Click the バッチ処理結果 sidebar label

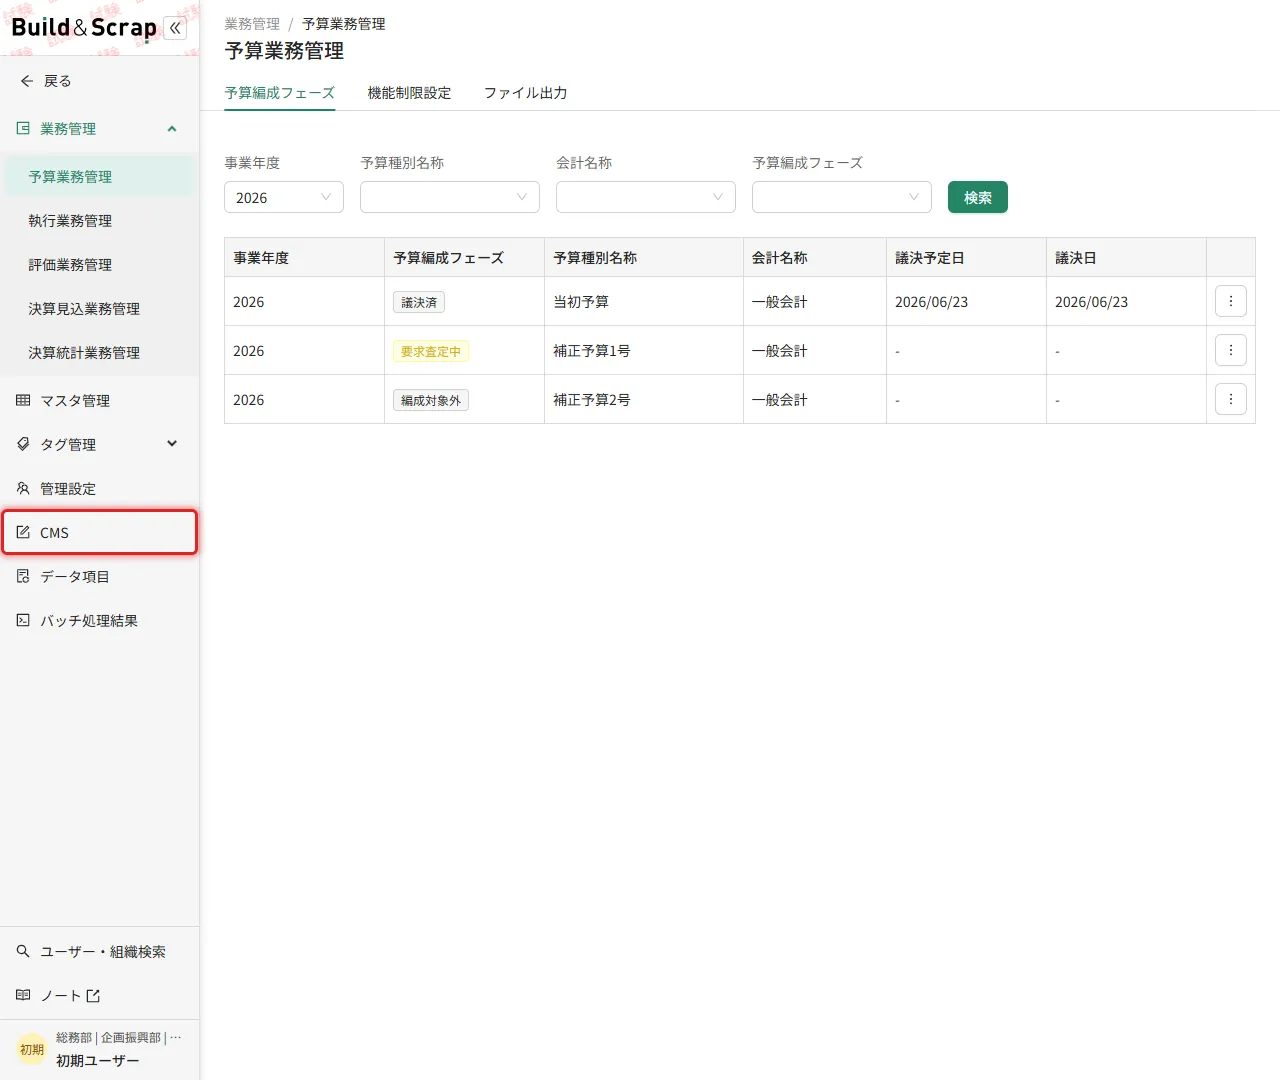[x=89, y=621]
